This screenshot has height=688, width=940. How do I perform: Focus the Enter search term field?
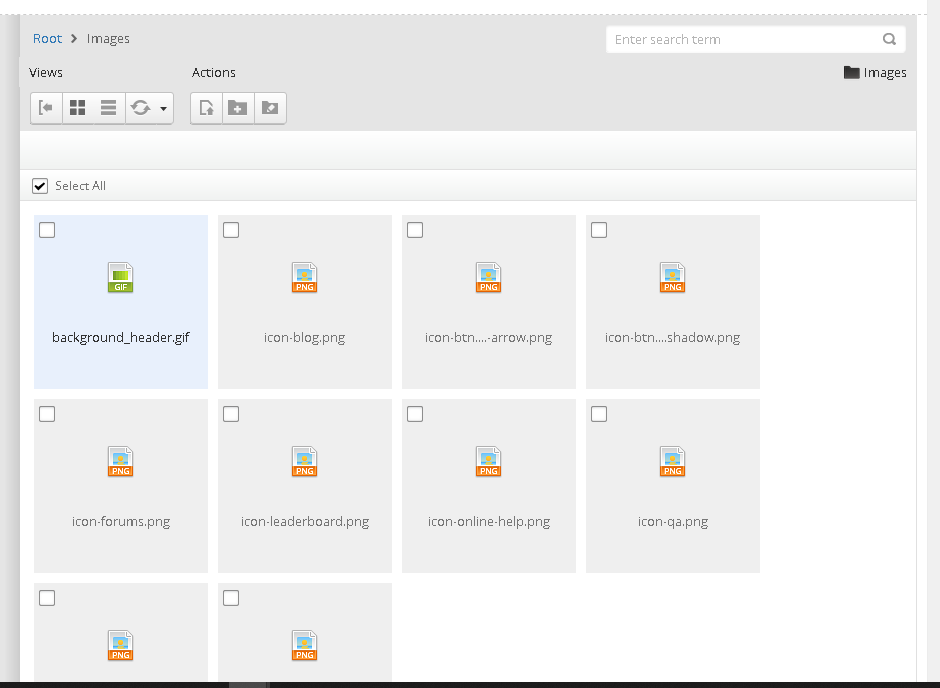click(755, 40)
